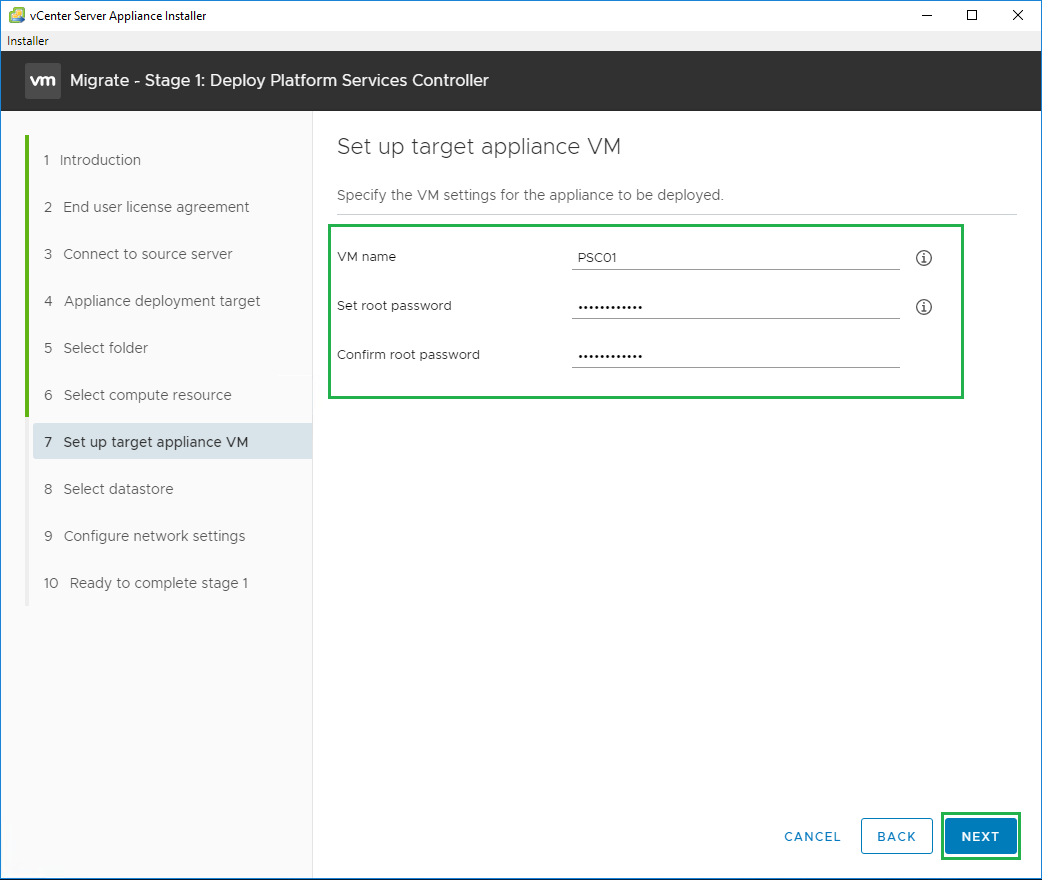Image resolution: width=1042 pixels, height=880 pixels.
Task: Click the VMware logo in header
Action: pyautogui.click(x=43, y=81)
